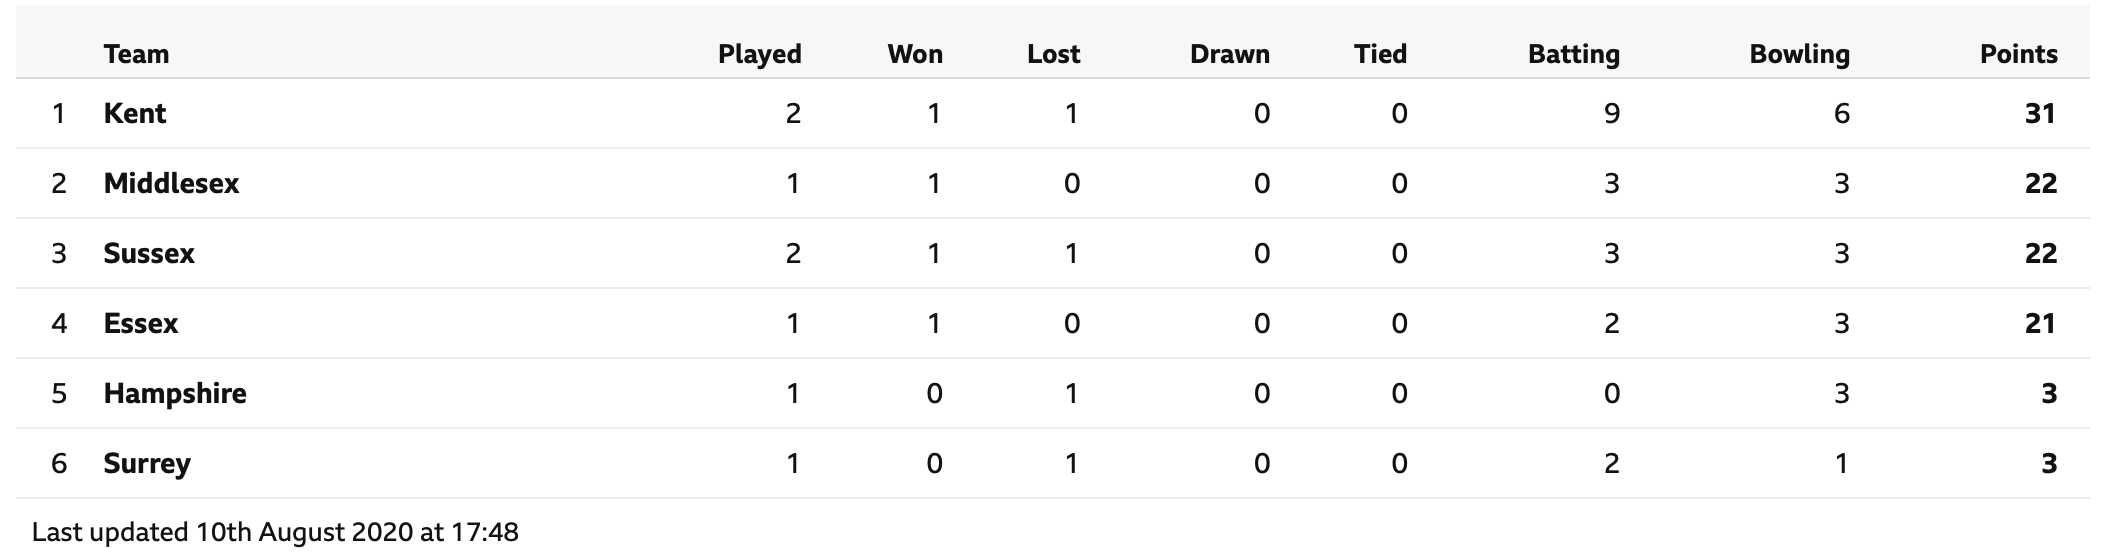Click the Played column header
2114x556 pixels.
(760, 54)
